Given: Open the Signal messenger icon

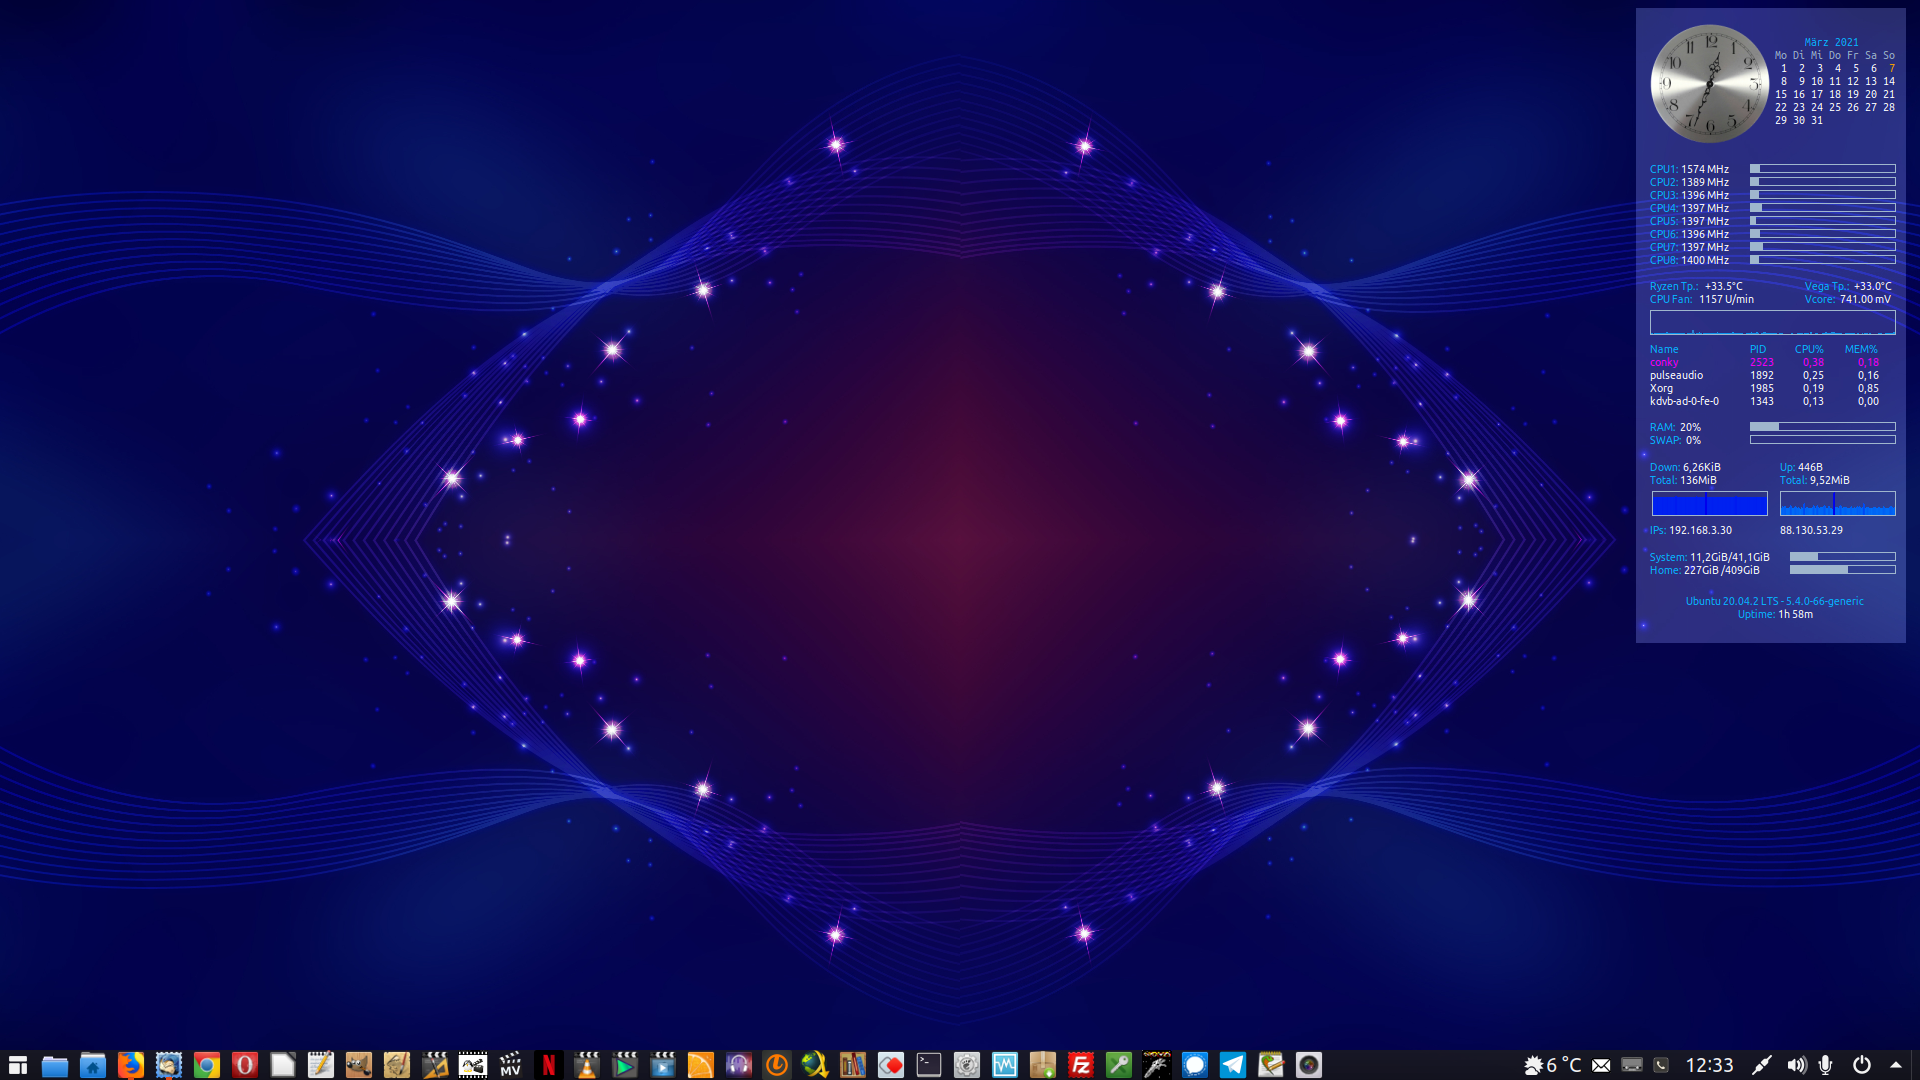Looking at the screenshot, I should click(x=1194, y=1065).
